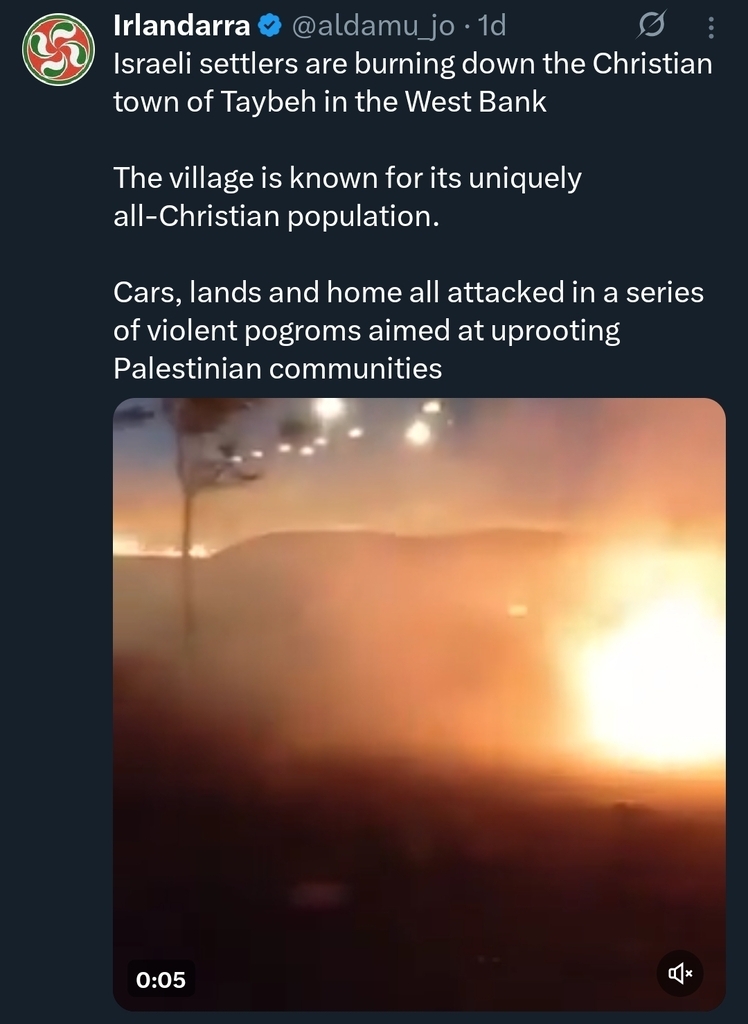This screenshot has height=1024, width=748.
Task: Open Irlandarra's profile avatar picture
Action: pyautogui.click(x=58, y=50)
